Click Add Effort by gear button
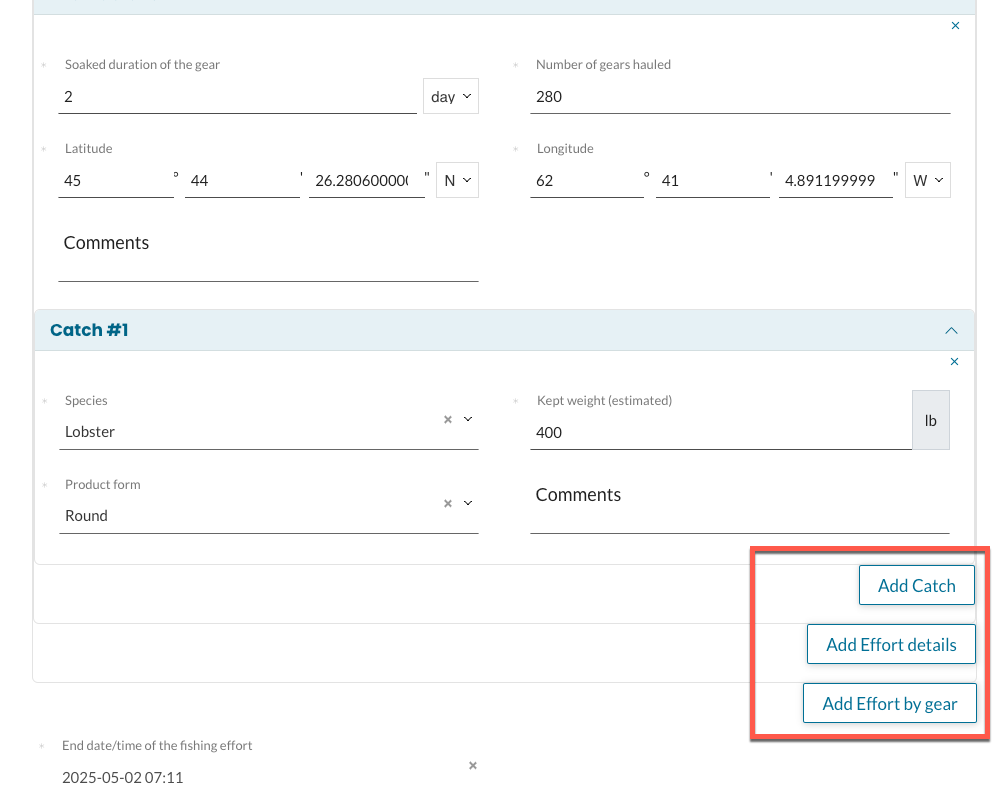The image size is (996, 788). coord(889,704)
